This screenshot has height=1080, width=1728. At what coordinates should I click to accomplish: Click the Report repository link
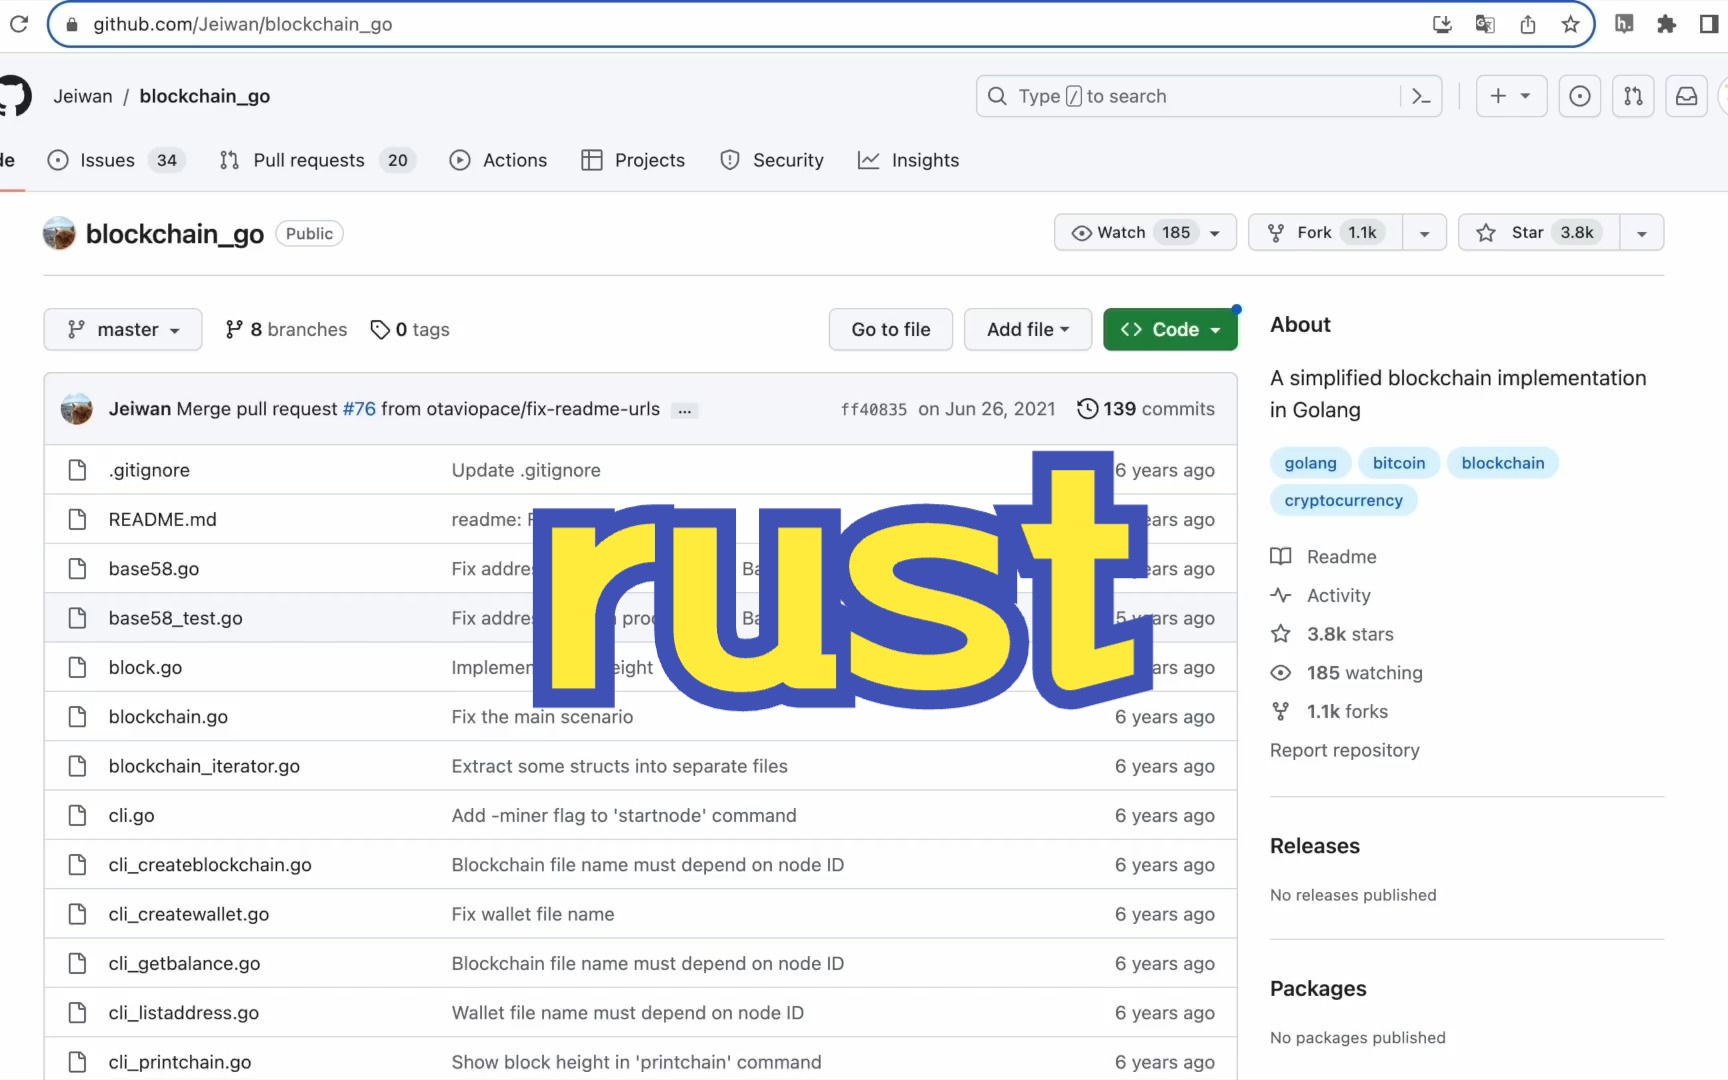coord(1344,750)
